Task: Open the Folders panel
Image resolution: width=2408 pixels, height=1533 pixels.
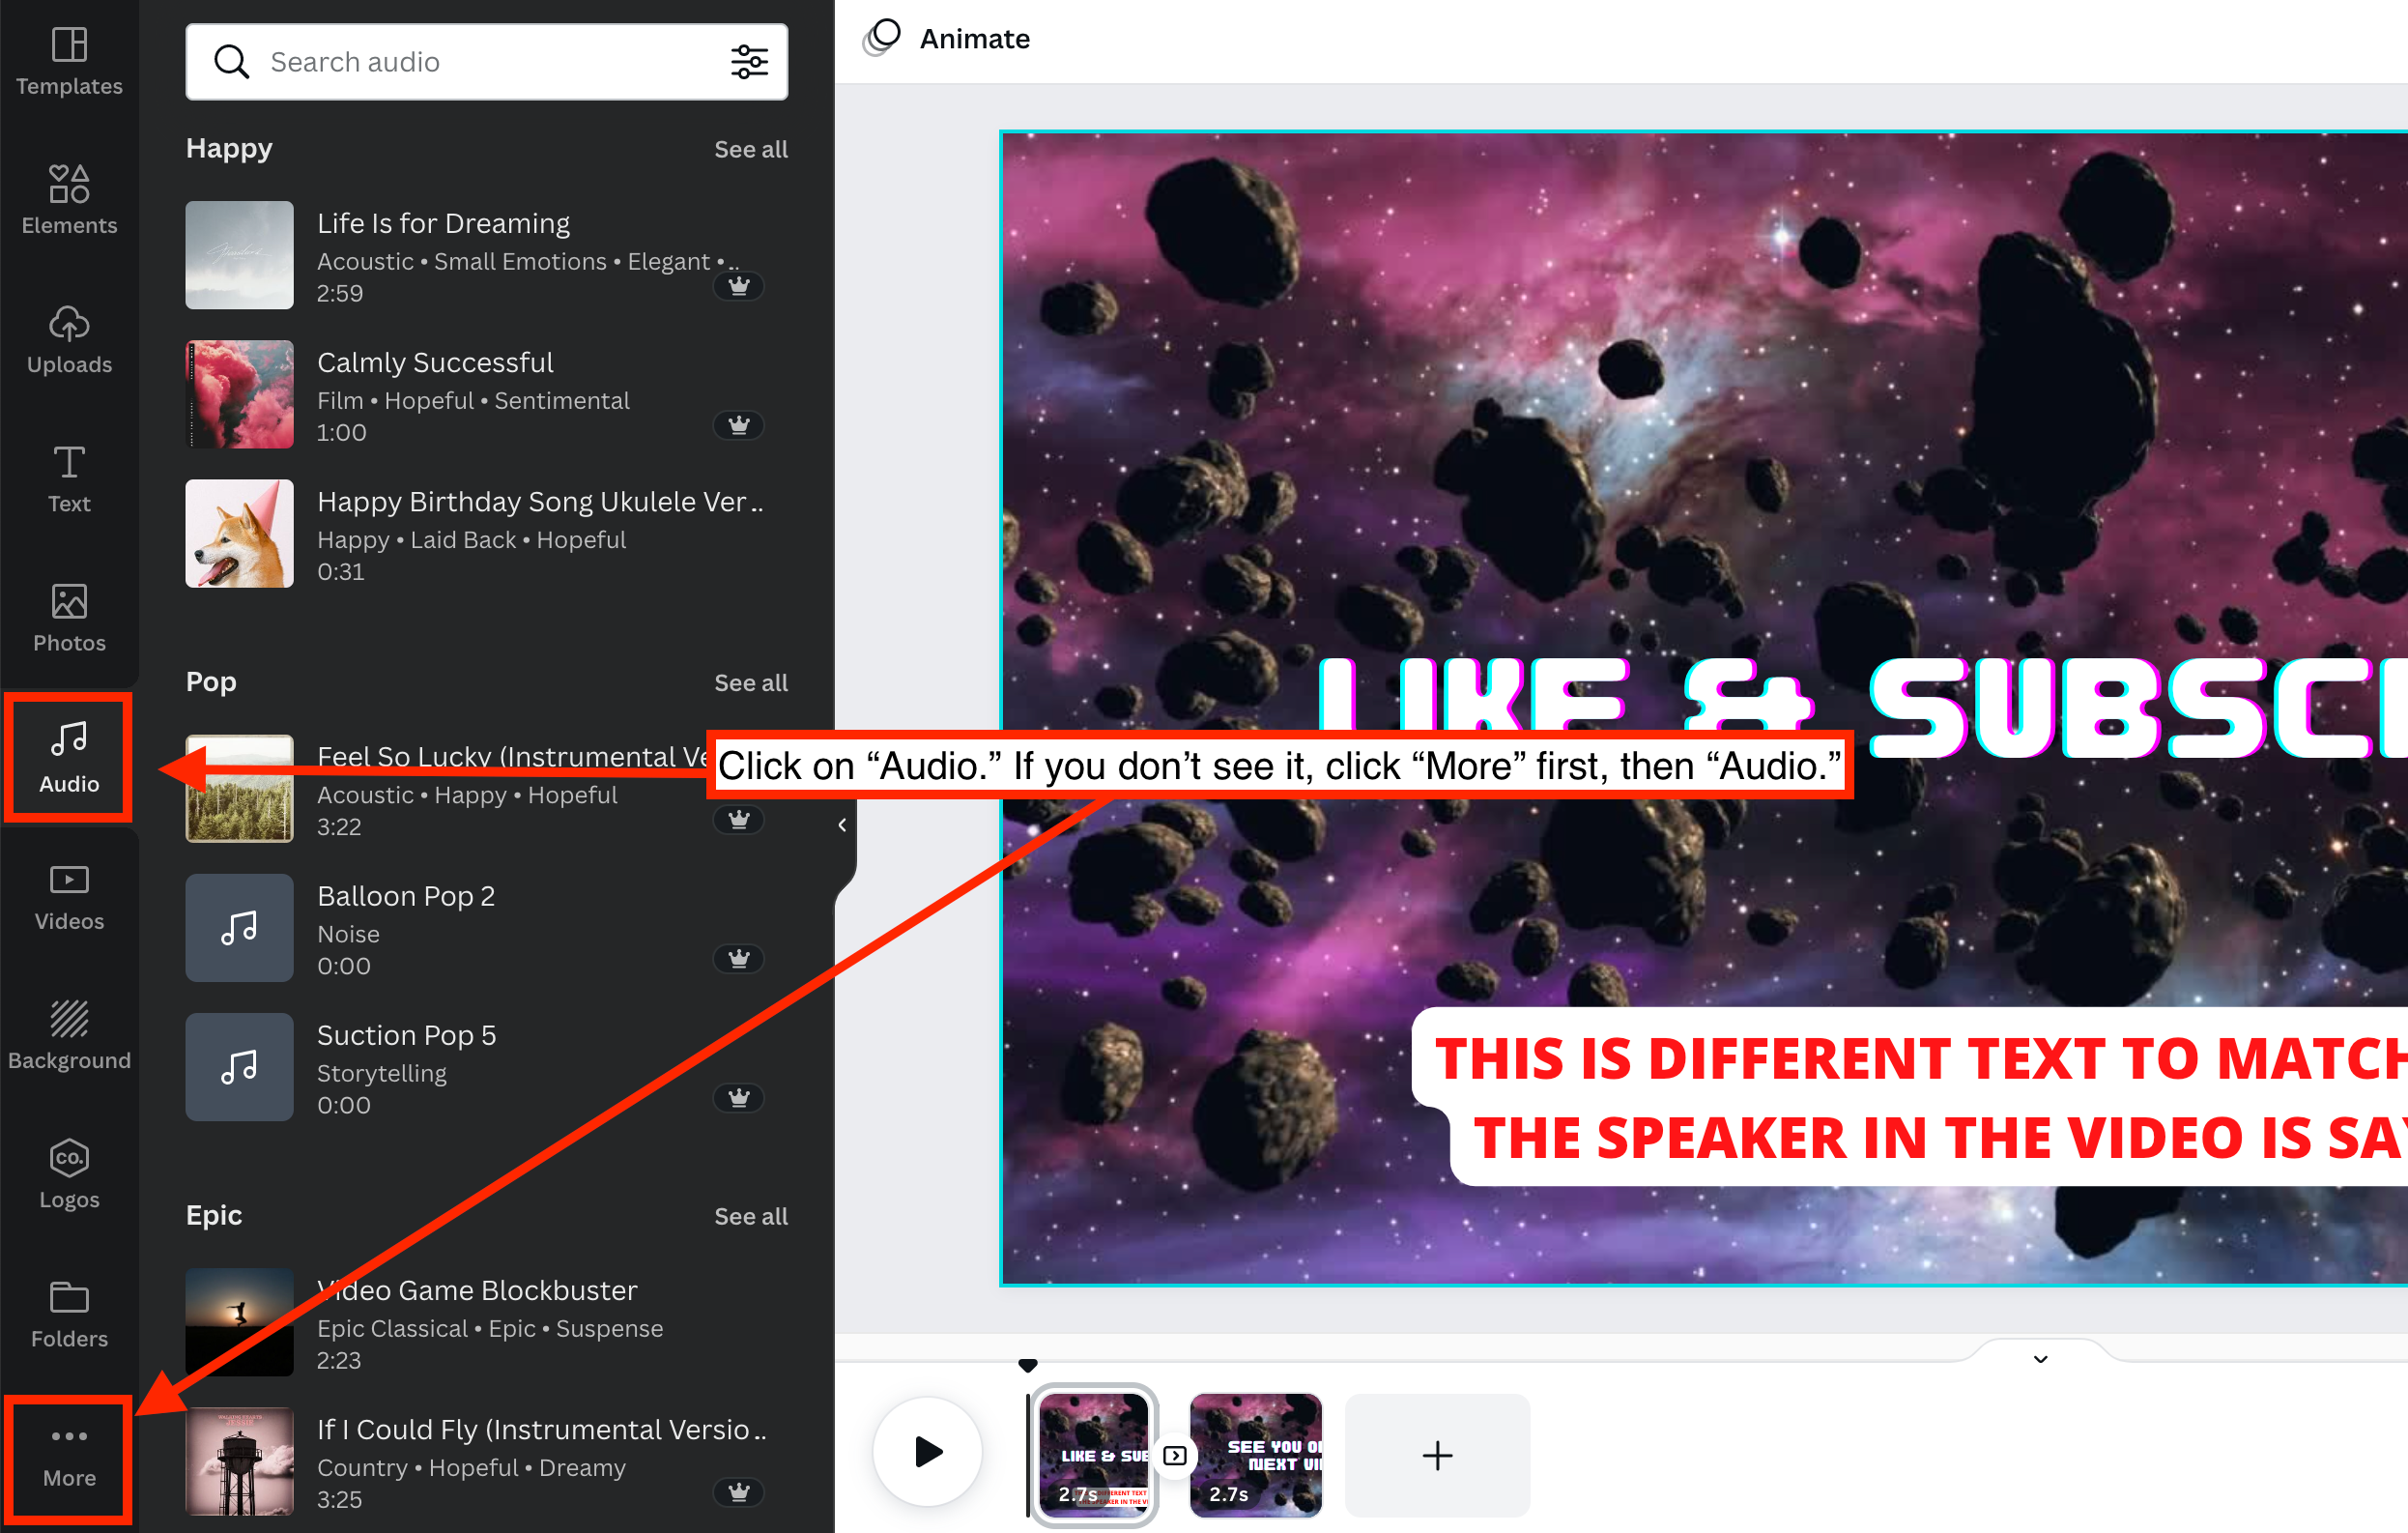Action: pyautogui.click(x=69, y=1314)
